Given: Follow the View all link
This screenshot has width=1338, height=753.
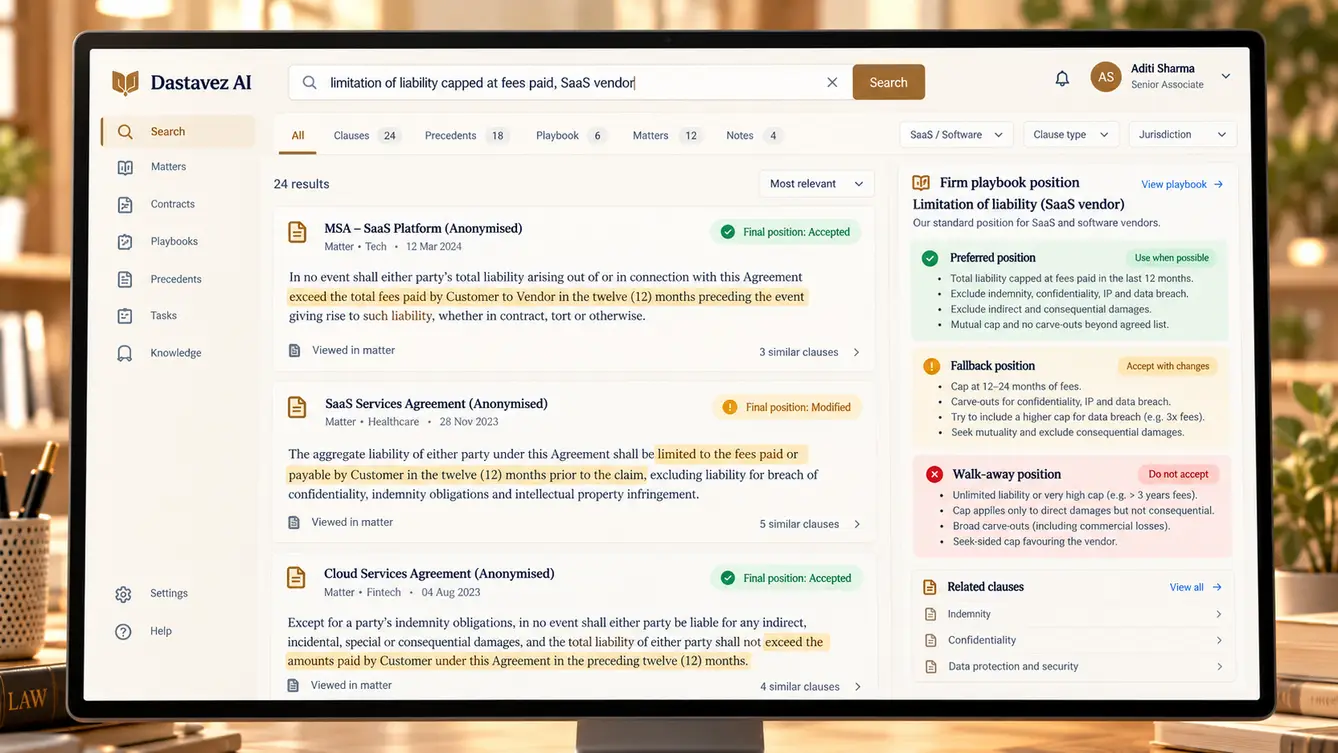Looking at the screenshot, I should click(1196, 587).
